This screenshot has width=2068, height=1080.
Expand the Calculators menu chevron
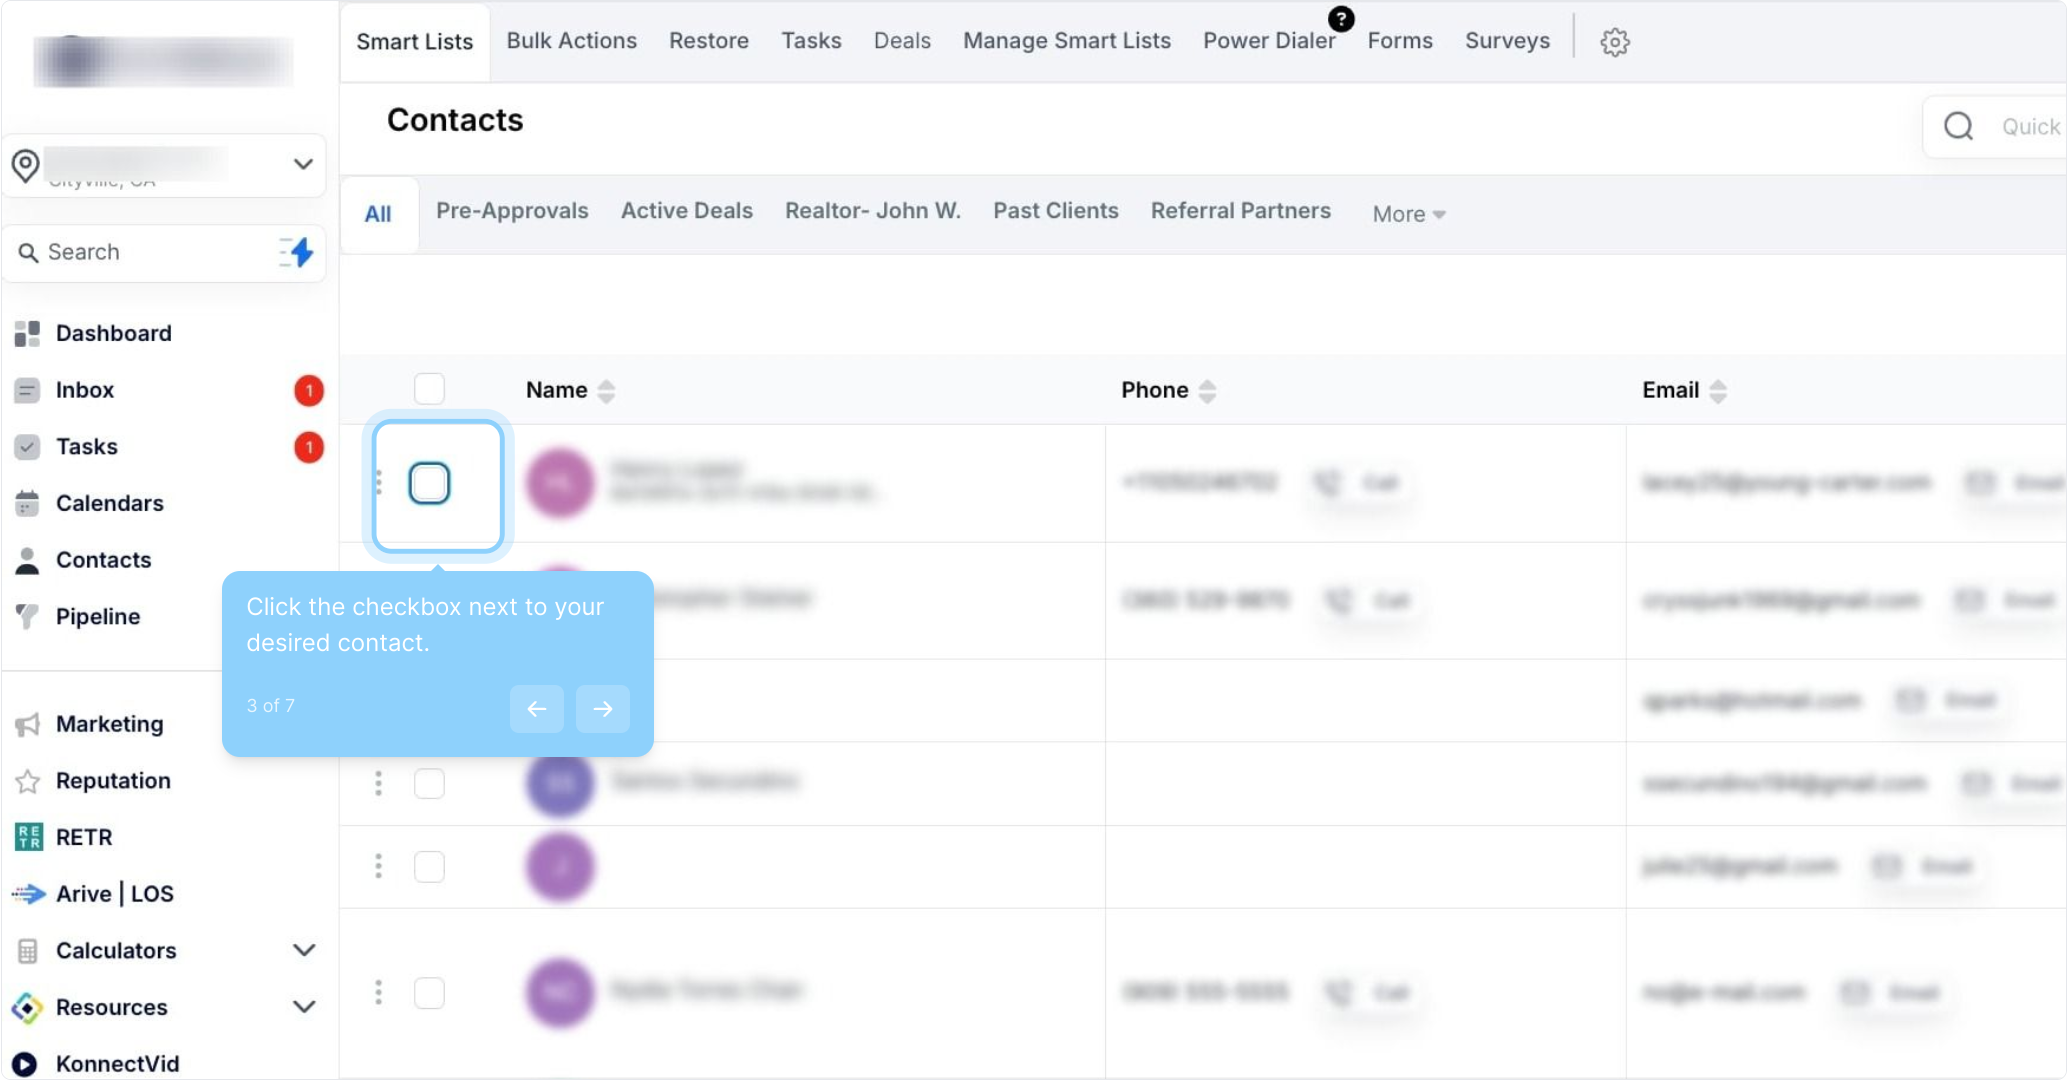pos(304,950)
